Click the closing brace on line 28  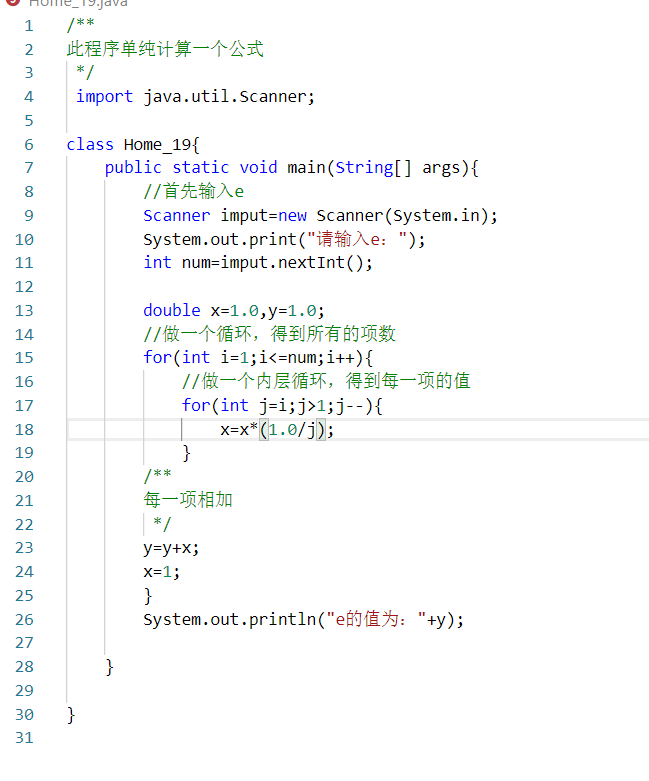[x=110, y=667]
